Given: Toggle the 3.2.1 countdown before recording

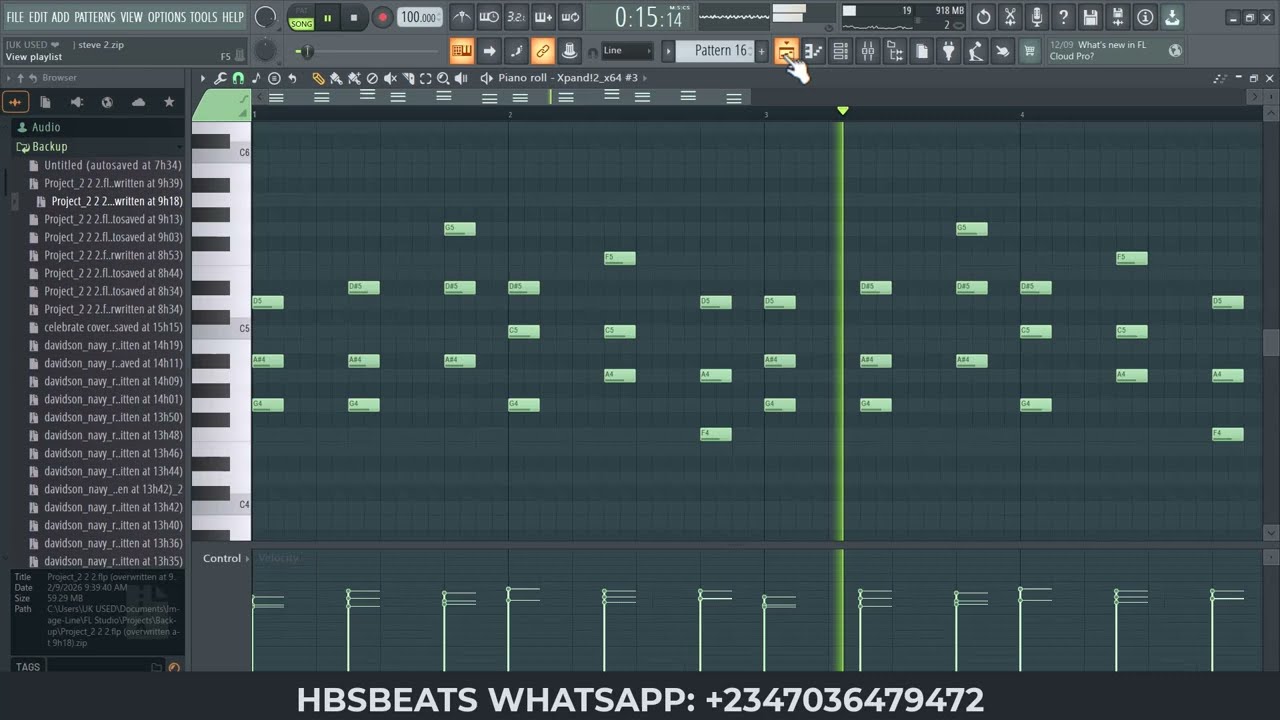Looking at the screenshot, I should 516,17.
